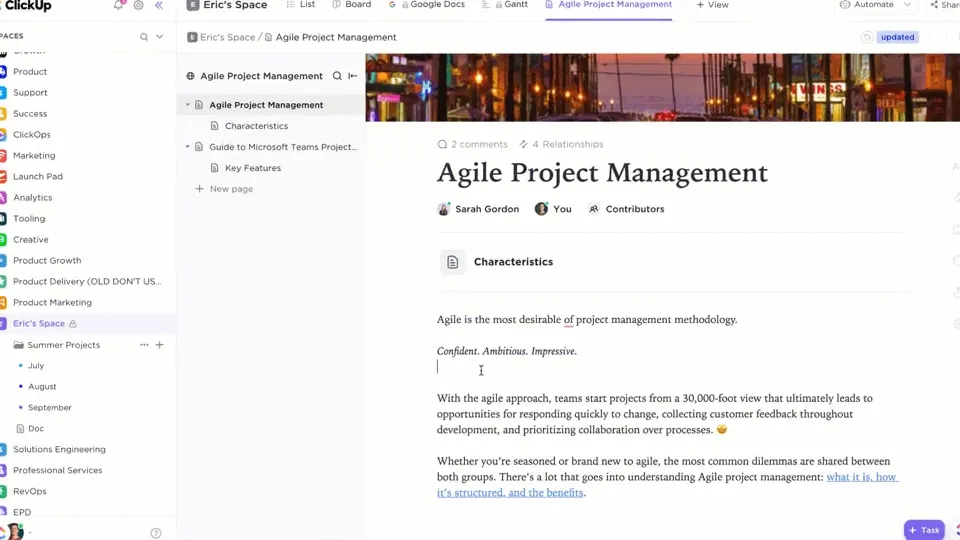Open the Automate button
The image size is (960, 540).
click(x=868, y=5)
